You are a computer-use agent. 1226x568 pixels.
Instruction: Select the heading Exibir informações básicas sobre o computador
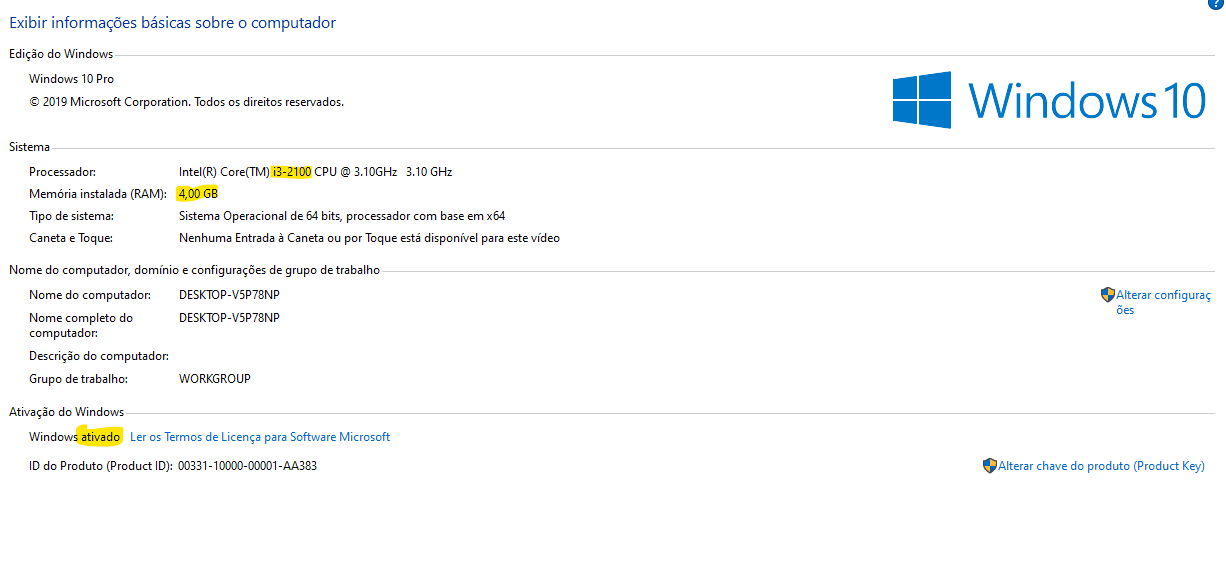pyautogui.click(x=173, y=23)
